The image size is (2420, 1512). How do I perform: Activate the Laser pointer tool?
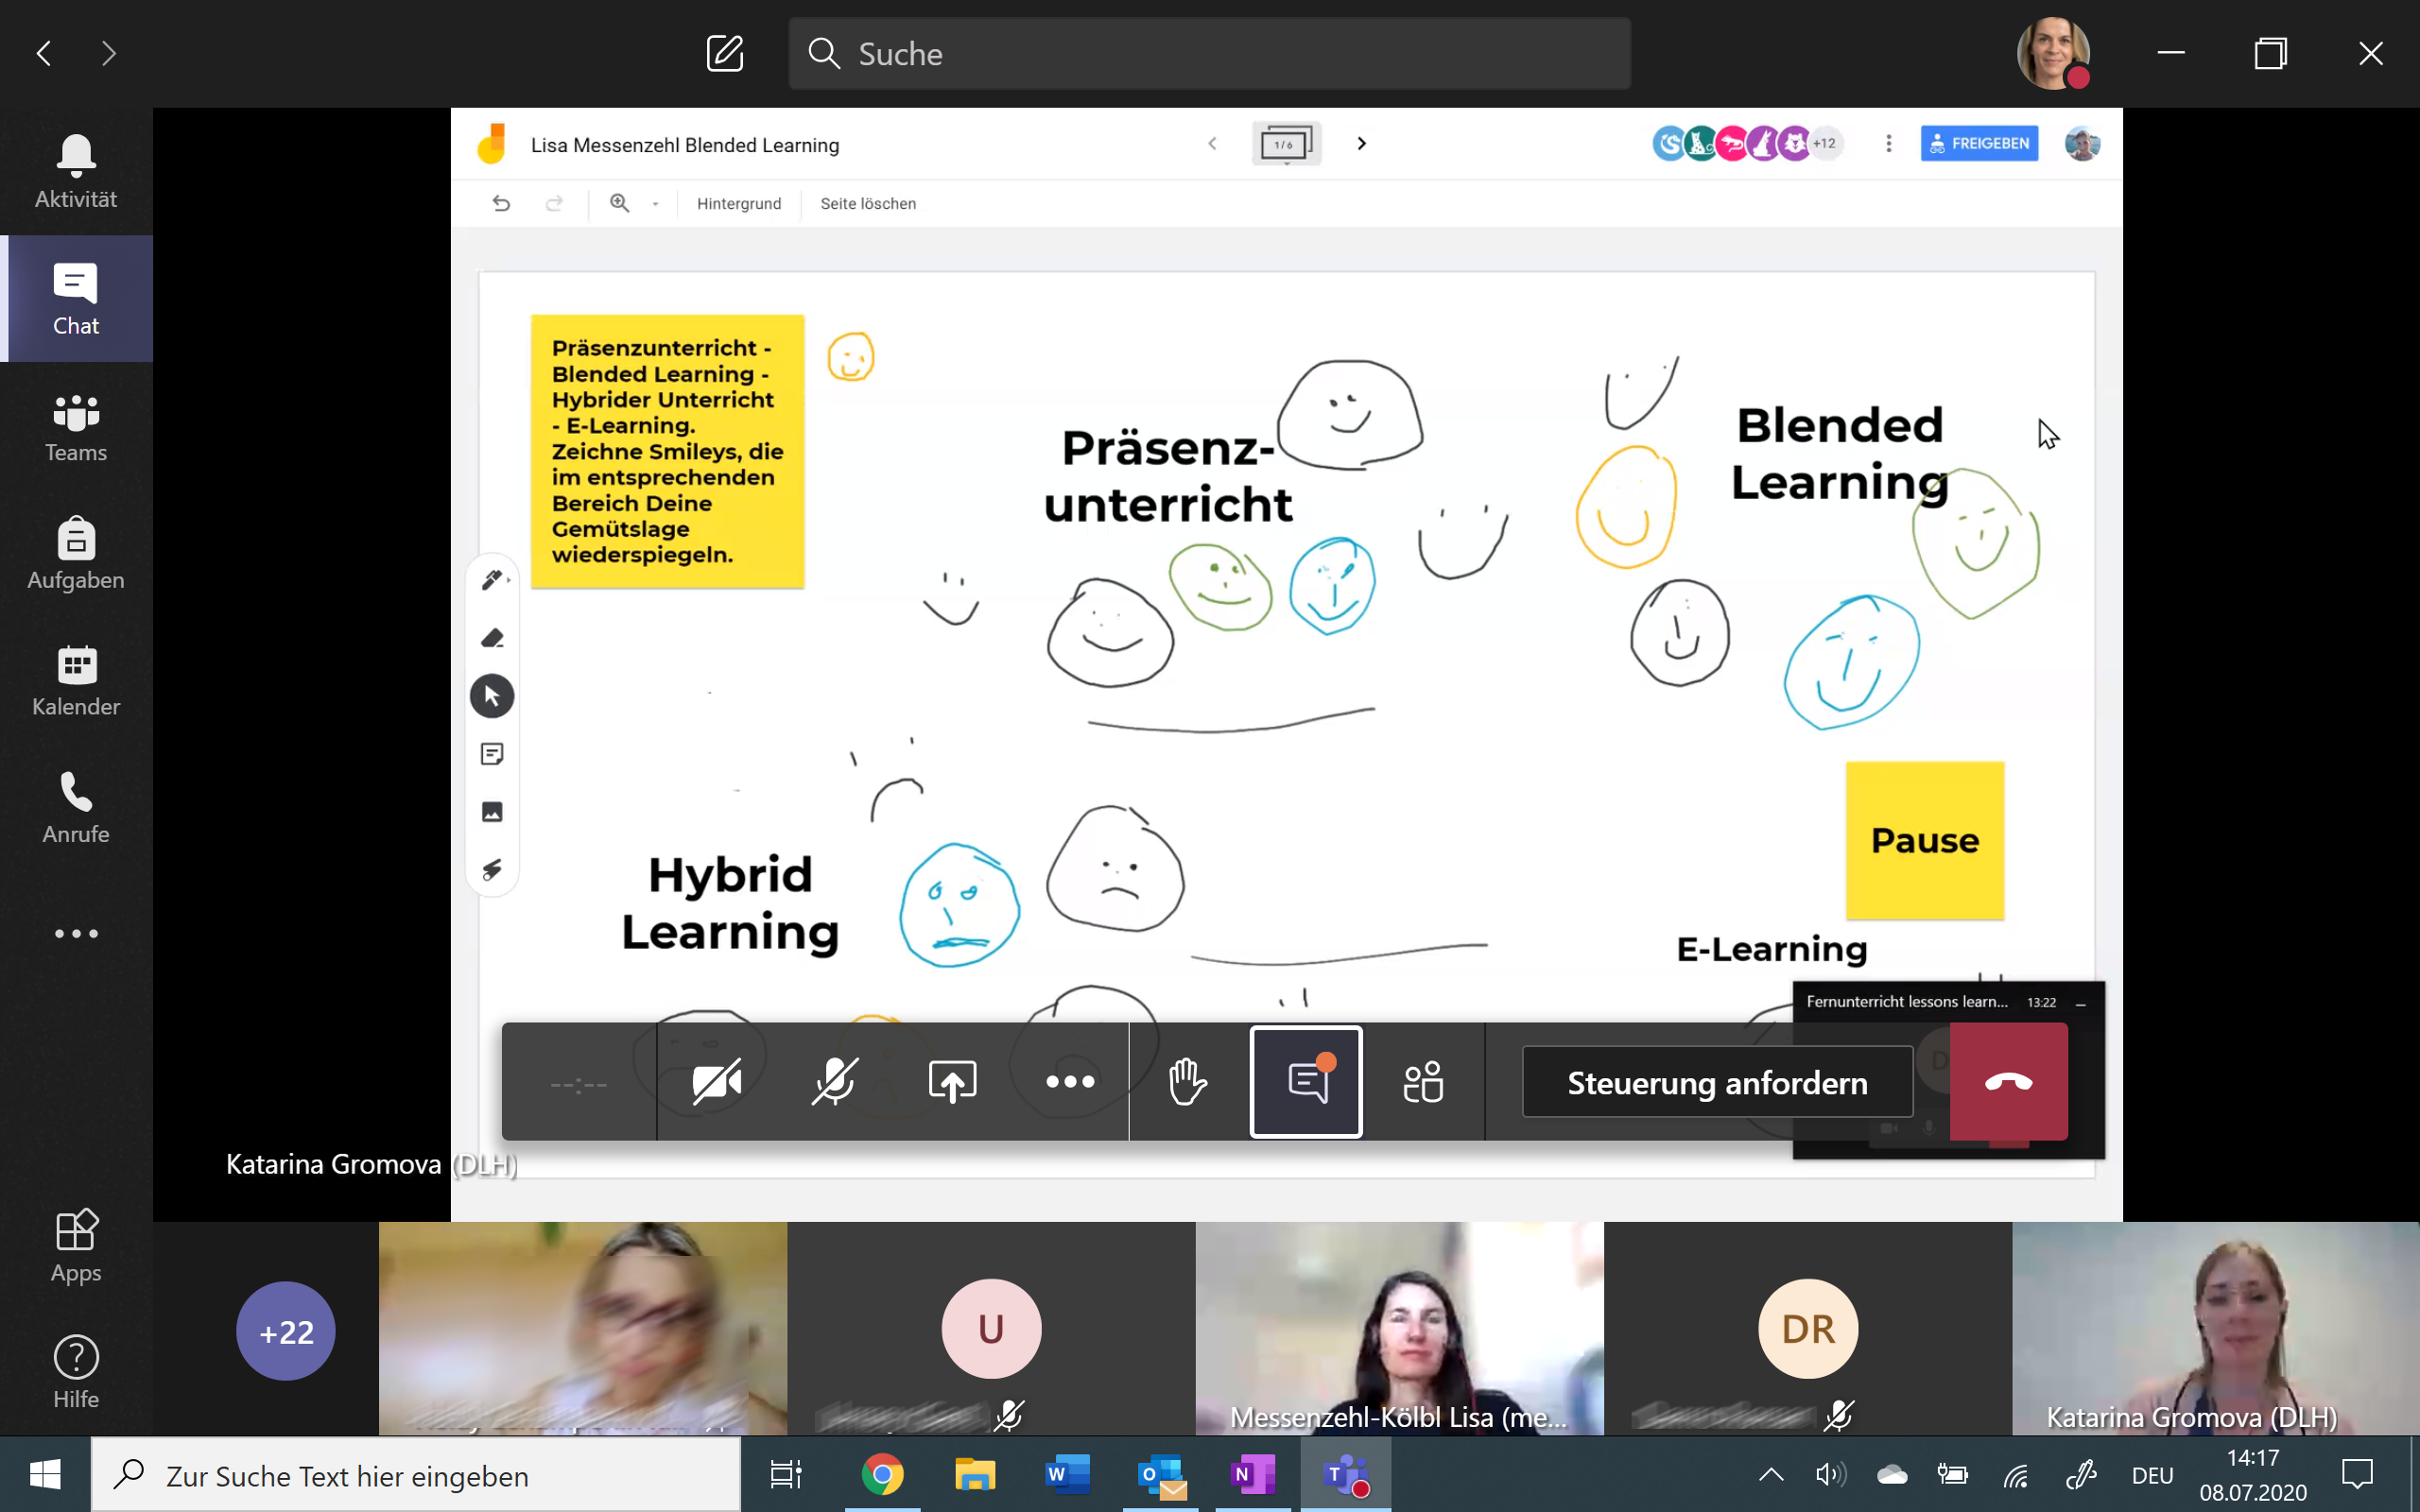click(492, 869)
